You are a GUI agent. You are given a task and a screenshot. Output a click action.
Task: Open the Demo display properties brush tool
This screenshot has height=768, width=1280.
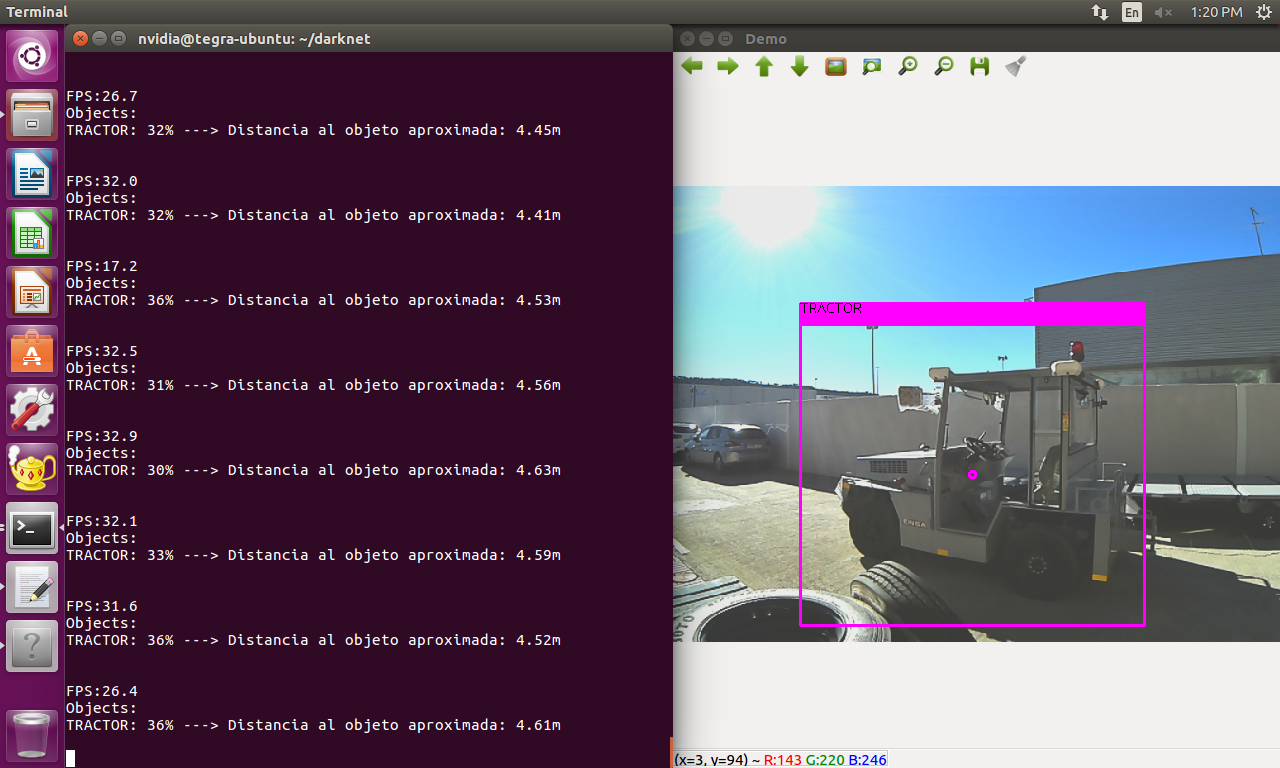coord(1015,66)
